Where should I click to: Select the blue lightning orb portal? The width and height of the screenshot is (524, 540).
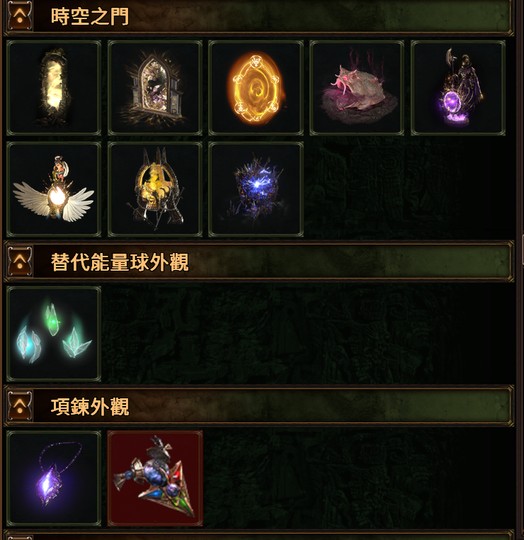click(256, 189)
